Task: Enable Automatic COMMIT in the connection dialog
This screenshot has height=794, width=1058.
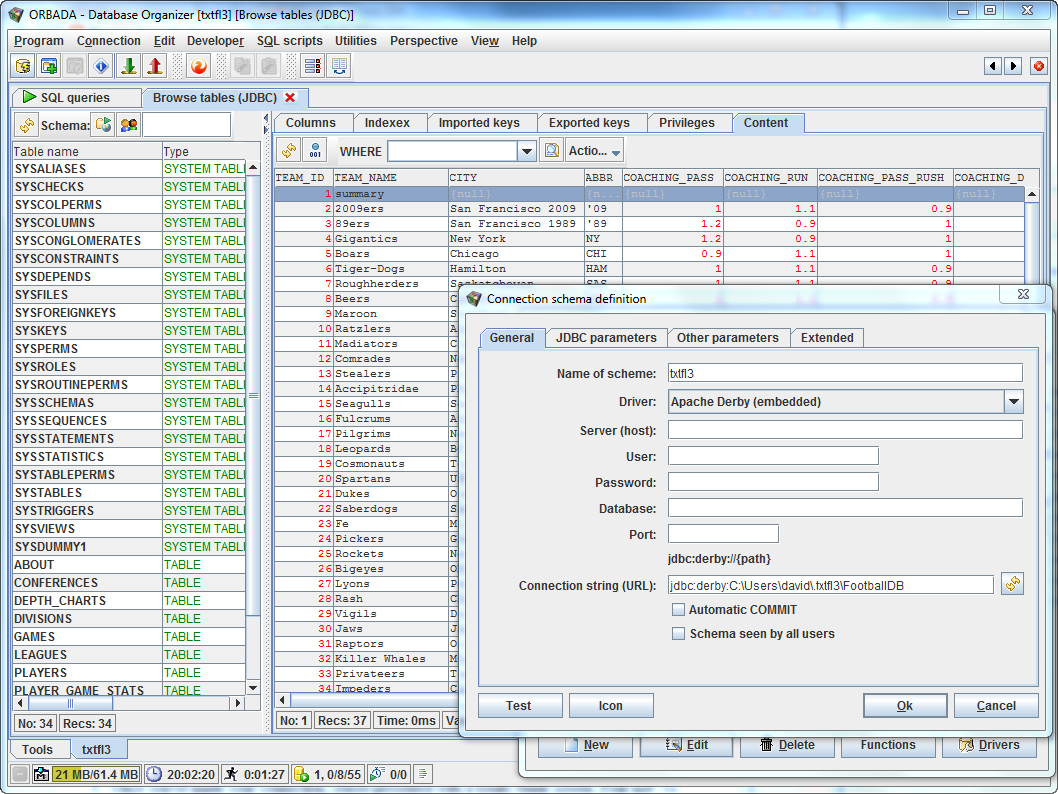Action: point(679,609)
